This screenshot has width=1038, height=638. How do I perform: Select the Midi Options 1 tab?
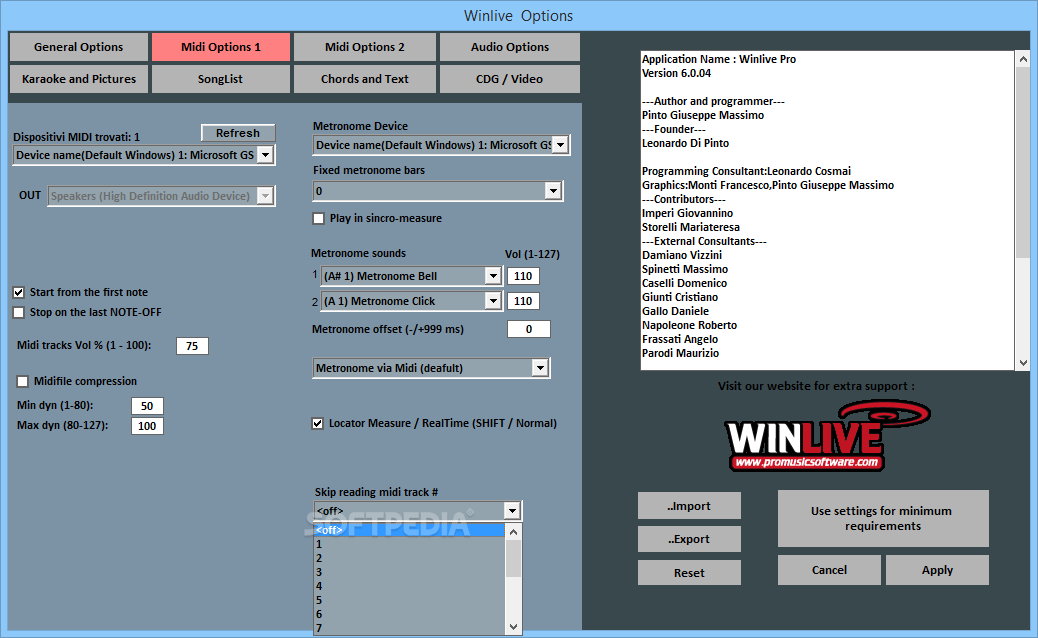tap(220, 47)
